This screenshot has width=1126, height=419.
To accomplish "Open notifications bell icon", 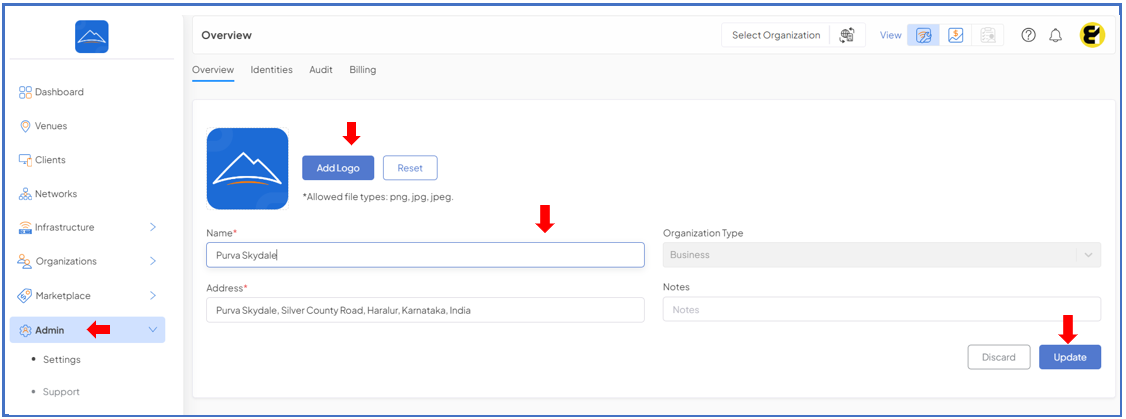I will [x=1055, y=35].
